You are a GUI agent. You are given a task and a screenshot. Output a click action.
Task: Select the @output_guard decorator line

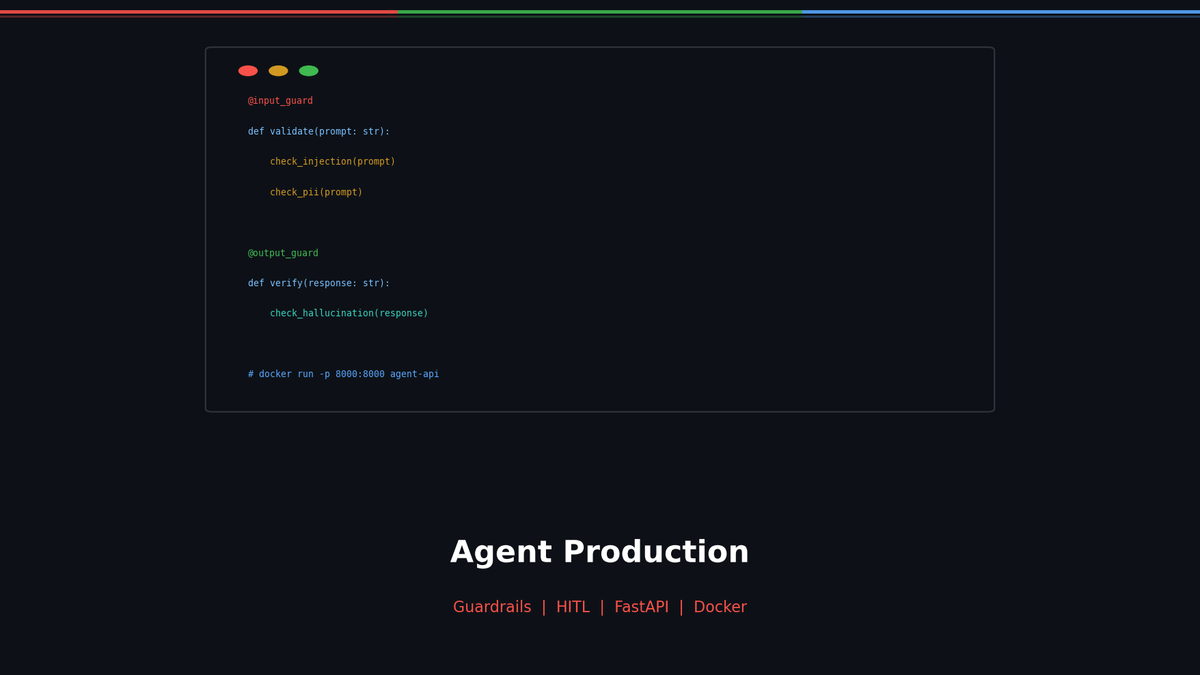pos(283,252)
